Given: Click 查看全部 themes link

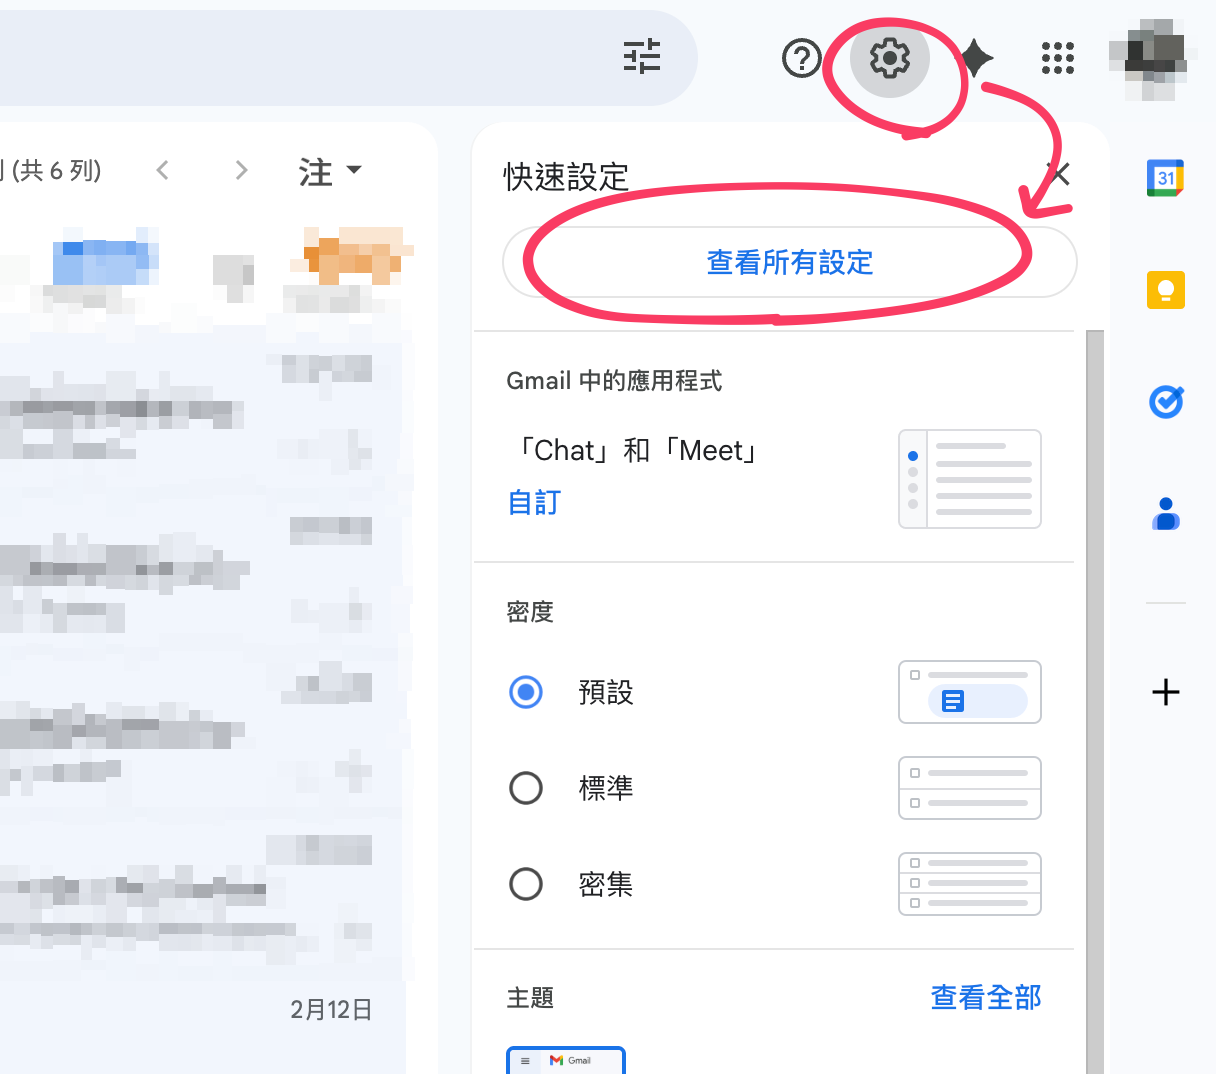Looking at the screenshot, I should pyautogui.click(x=985, y=997).
